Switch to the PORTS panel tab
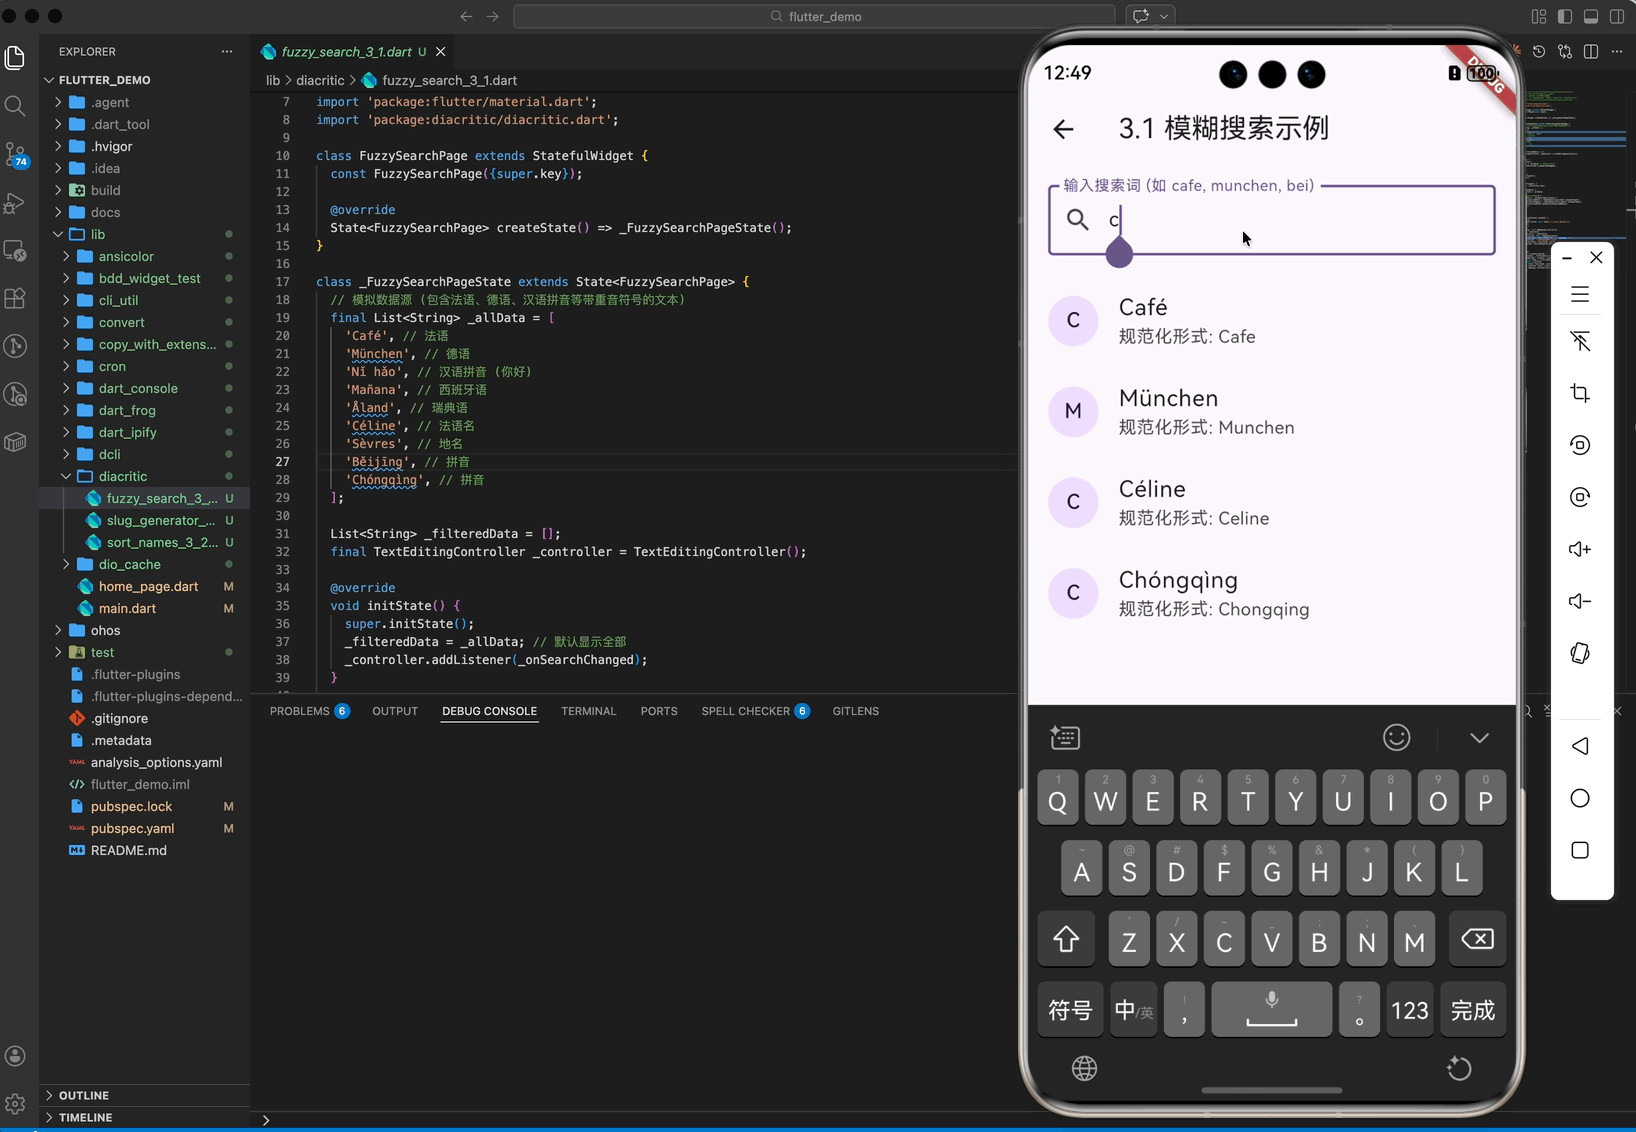This screenshot has width=1636, height=1132. point(659,711)
